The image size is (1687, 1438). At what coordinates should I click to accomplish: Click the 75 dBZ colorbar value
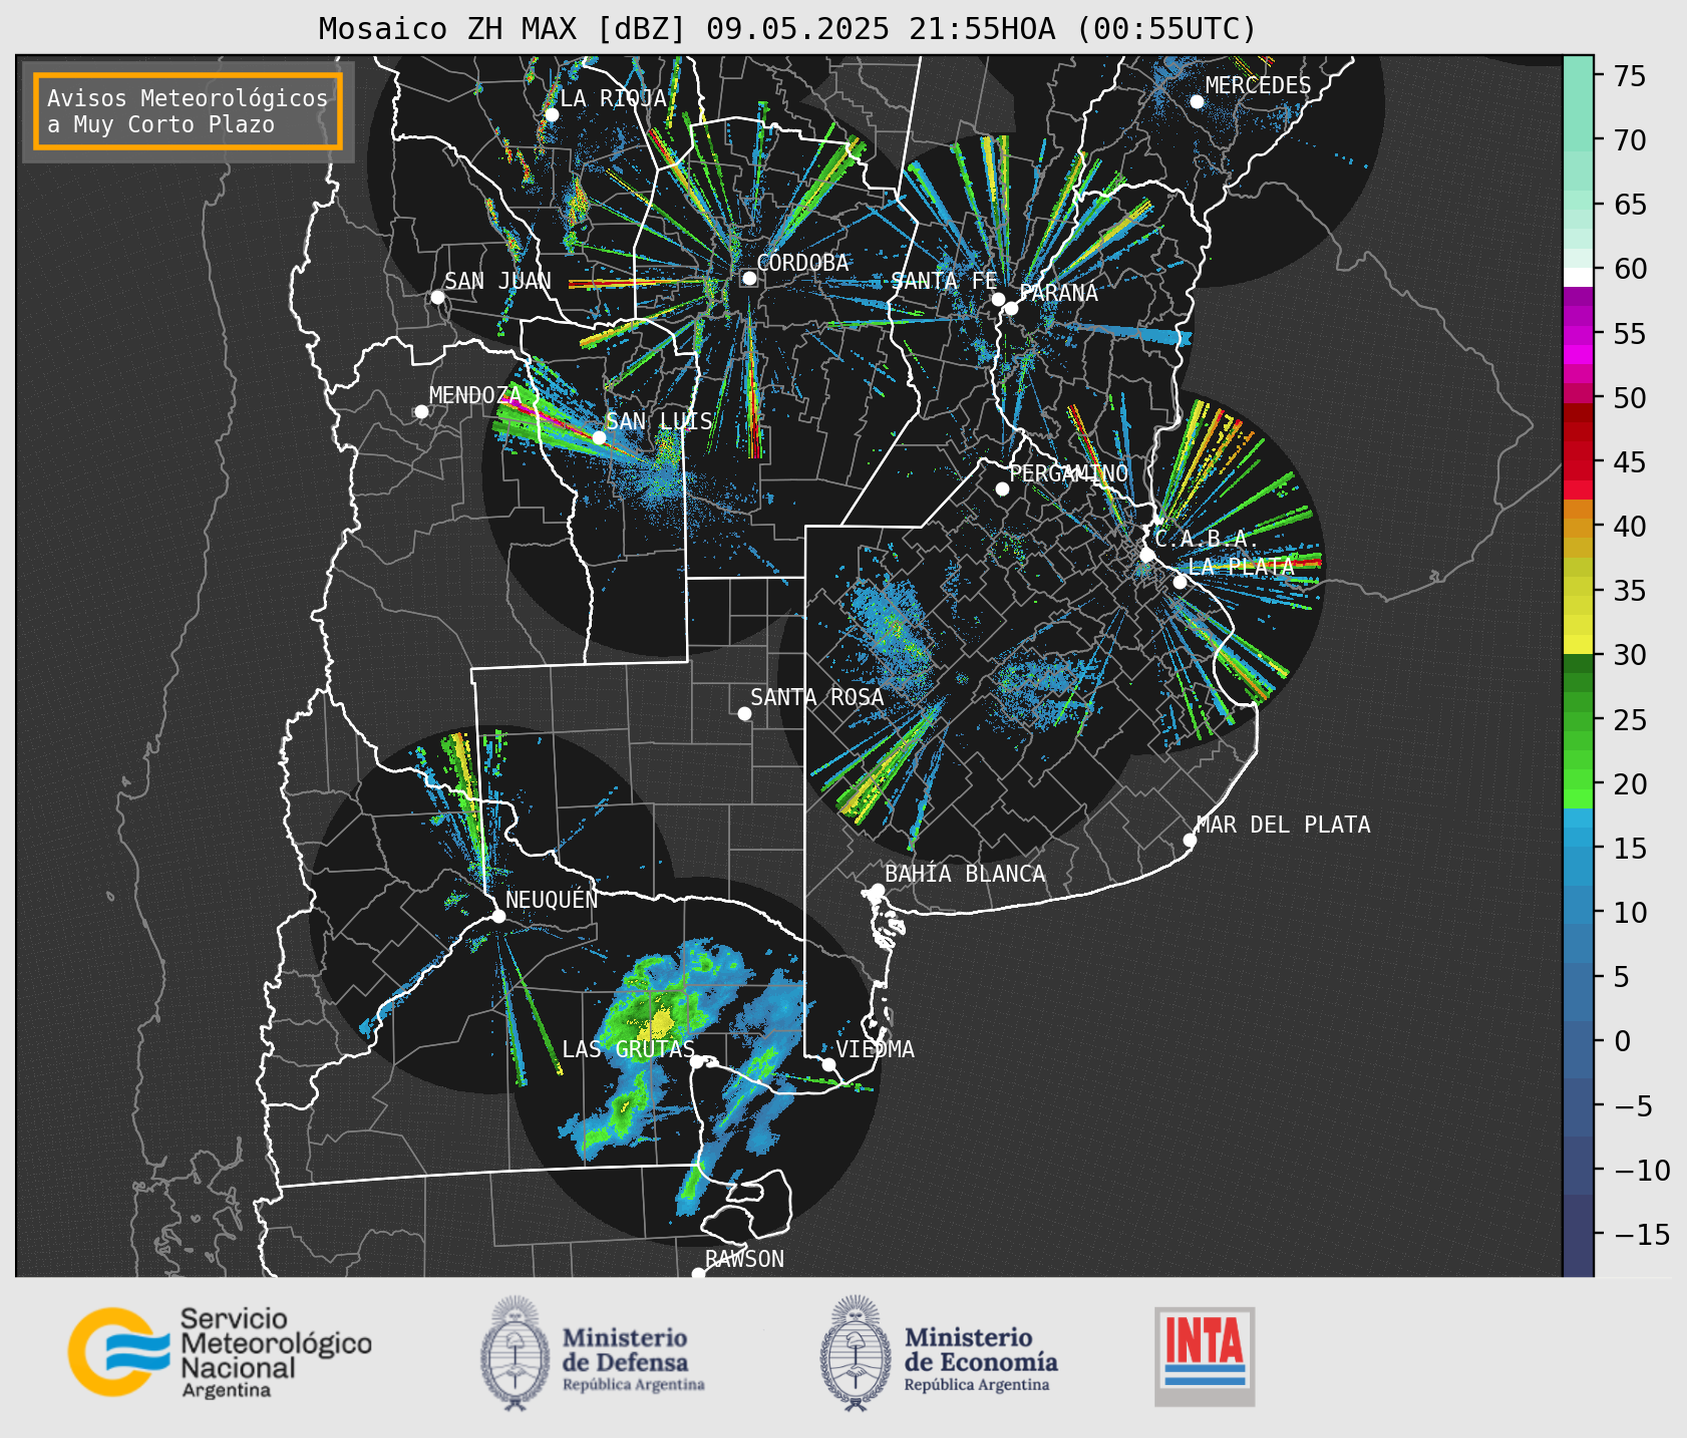(x=1629, y=76)
